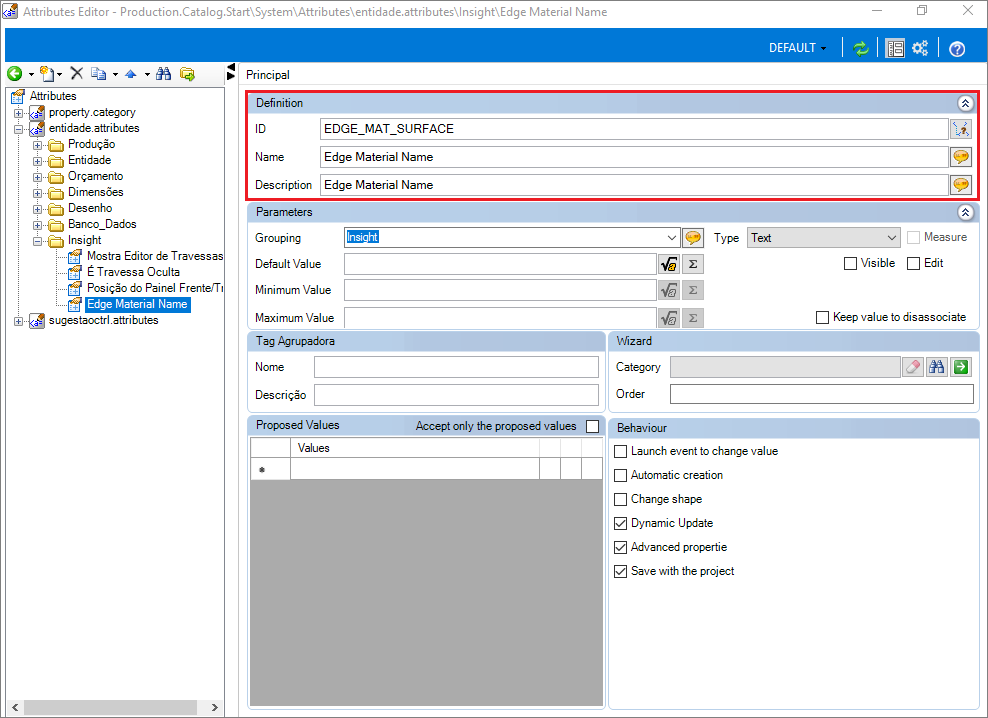The image size is (988, 718).
Task: Select Edge Material Name tree item
Action: pyautogui.click(x=137, y=304)
